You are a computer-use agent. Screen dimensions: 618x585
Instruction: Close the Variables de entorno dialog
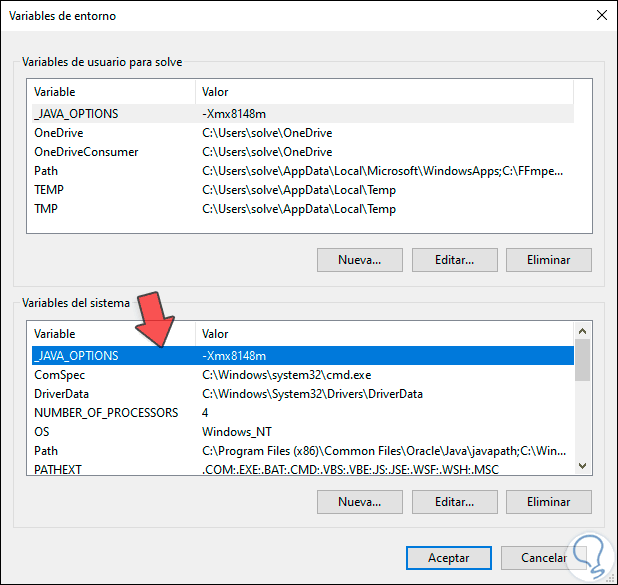coord(600,16)
